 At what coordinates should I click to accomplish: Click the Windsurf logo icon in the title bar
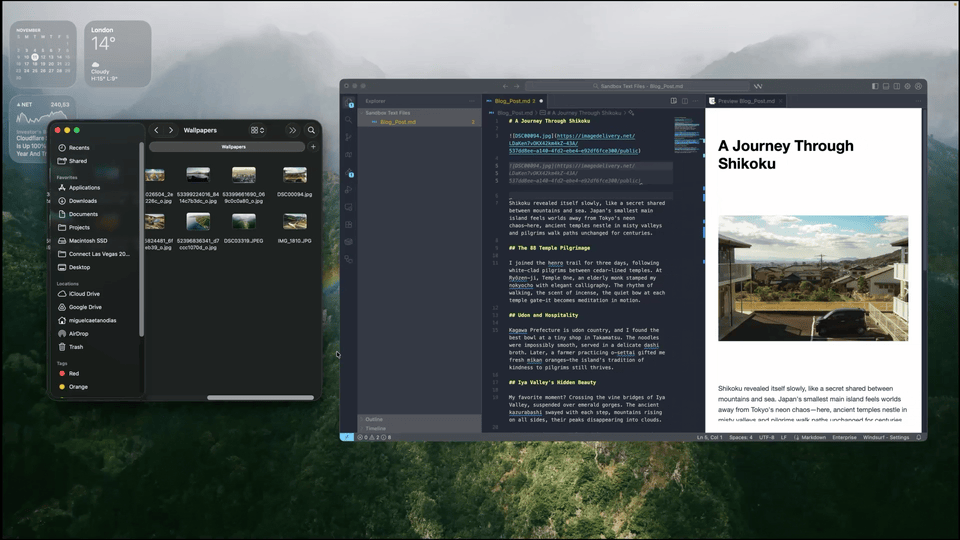(x=758, y=86)
